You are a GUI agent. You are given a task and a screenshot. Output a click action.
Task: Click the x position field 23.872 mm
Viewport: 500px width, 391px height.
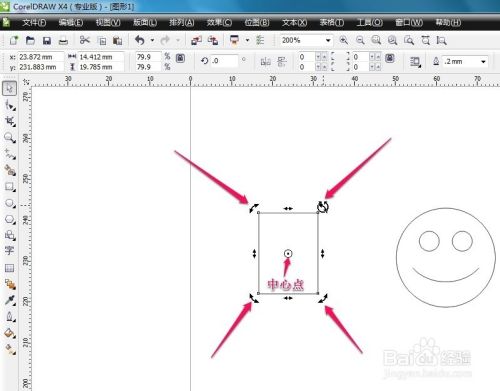(41, 57)
